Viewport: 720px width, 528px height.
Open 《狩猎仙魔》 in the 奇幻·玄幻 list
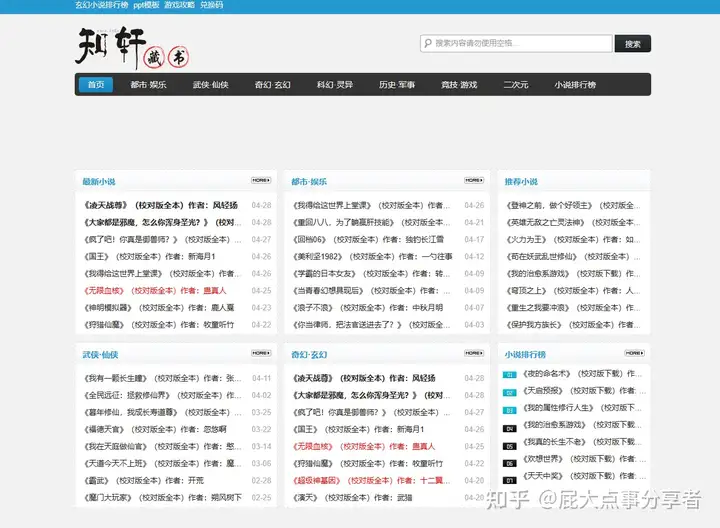point(368,463)
